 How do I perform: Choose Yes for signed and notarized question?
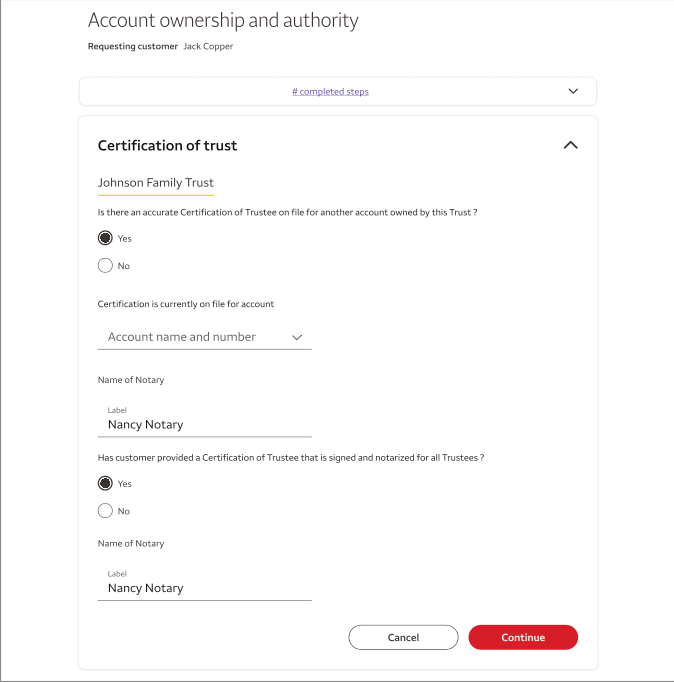105,483
